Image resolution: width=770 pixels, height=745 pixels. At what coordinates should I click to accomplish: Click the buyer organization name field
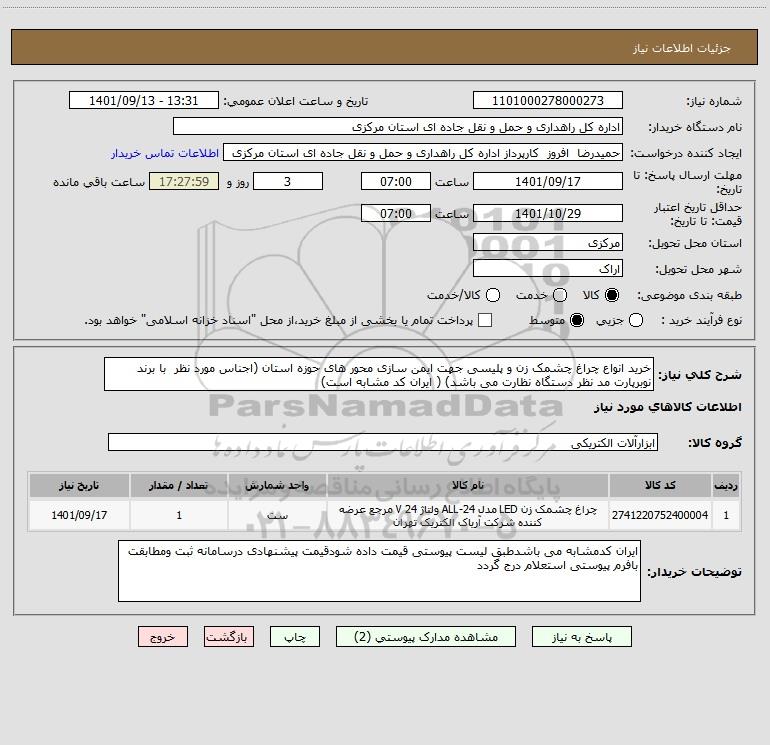(398, 127)
